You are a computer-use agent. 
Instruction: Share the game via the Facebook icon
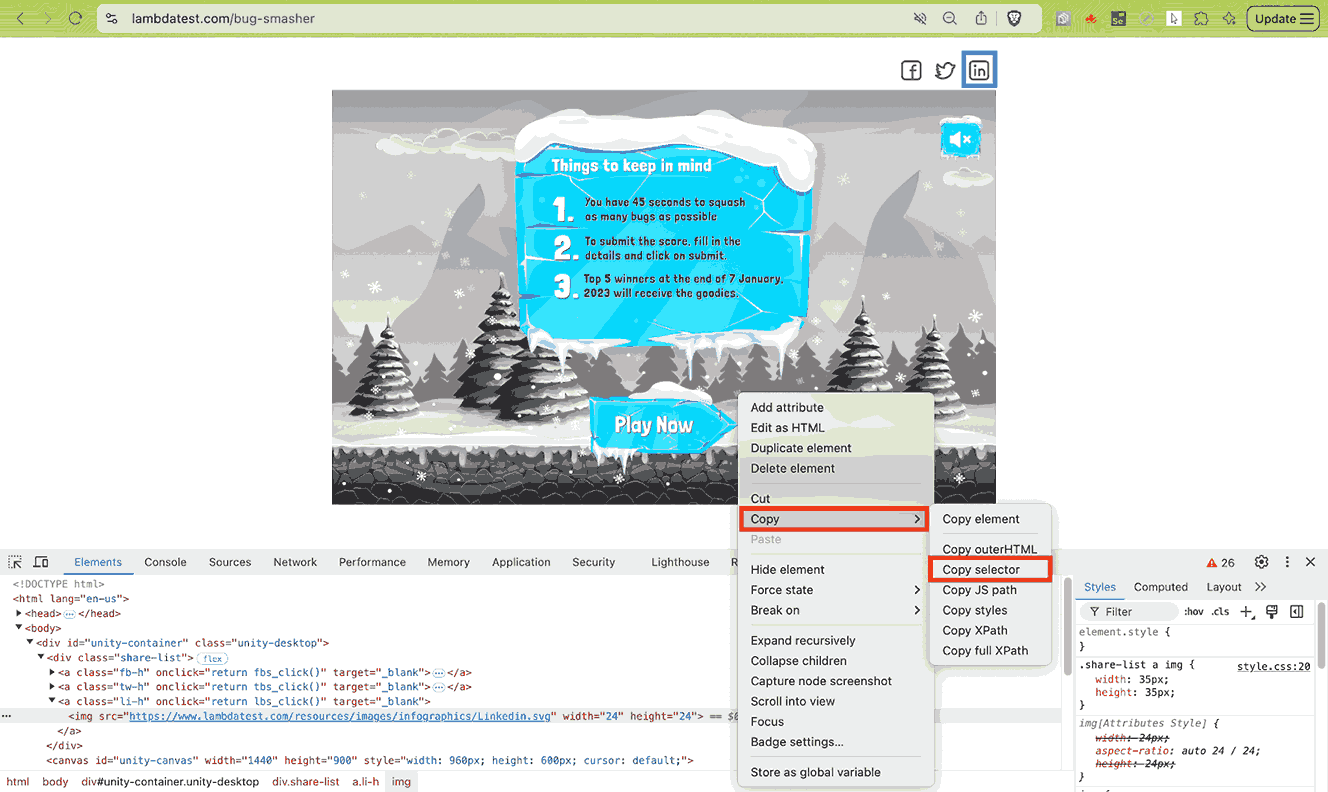pyautogui.click(x=911, y=71)
